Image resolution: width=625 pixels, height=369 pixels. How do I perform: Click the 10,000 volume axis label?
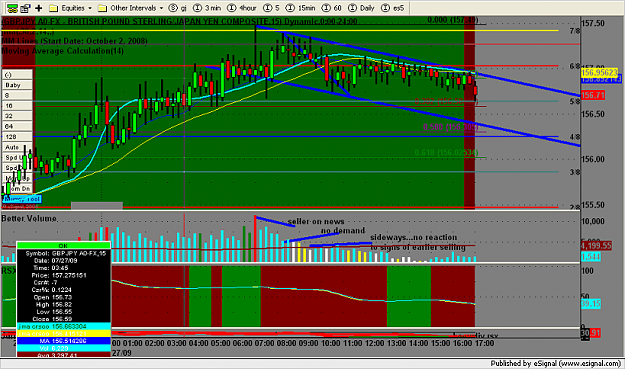click(x=593, y=221)
